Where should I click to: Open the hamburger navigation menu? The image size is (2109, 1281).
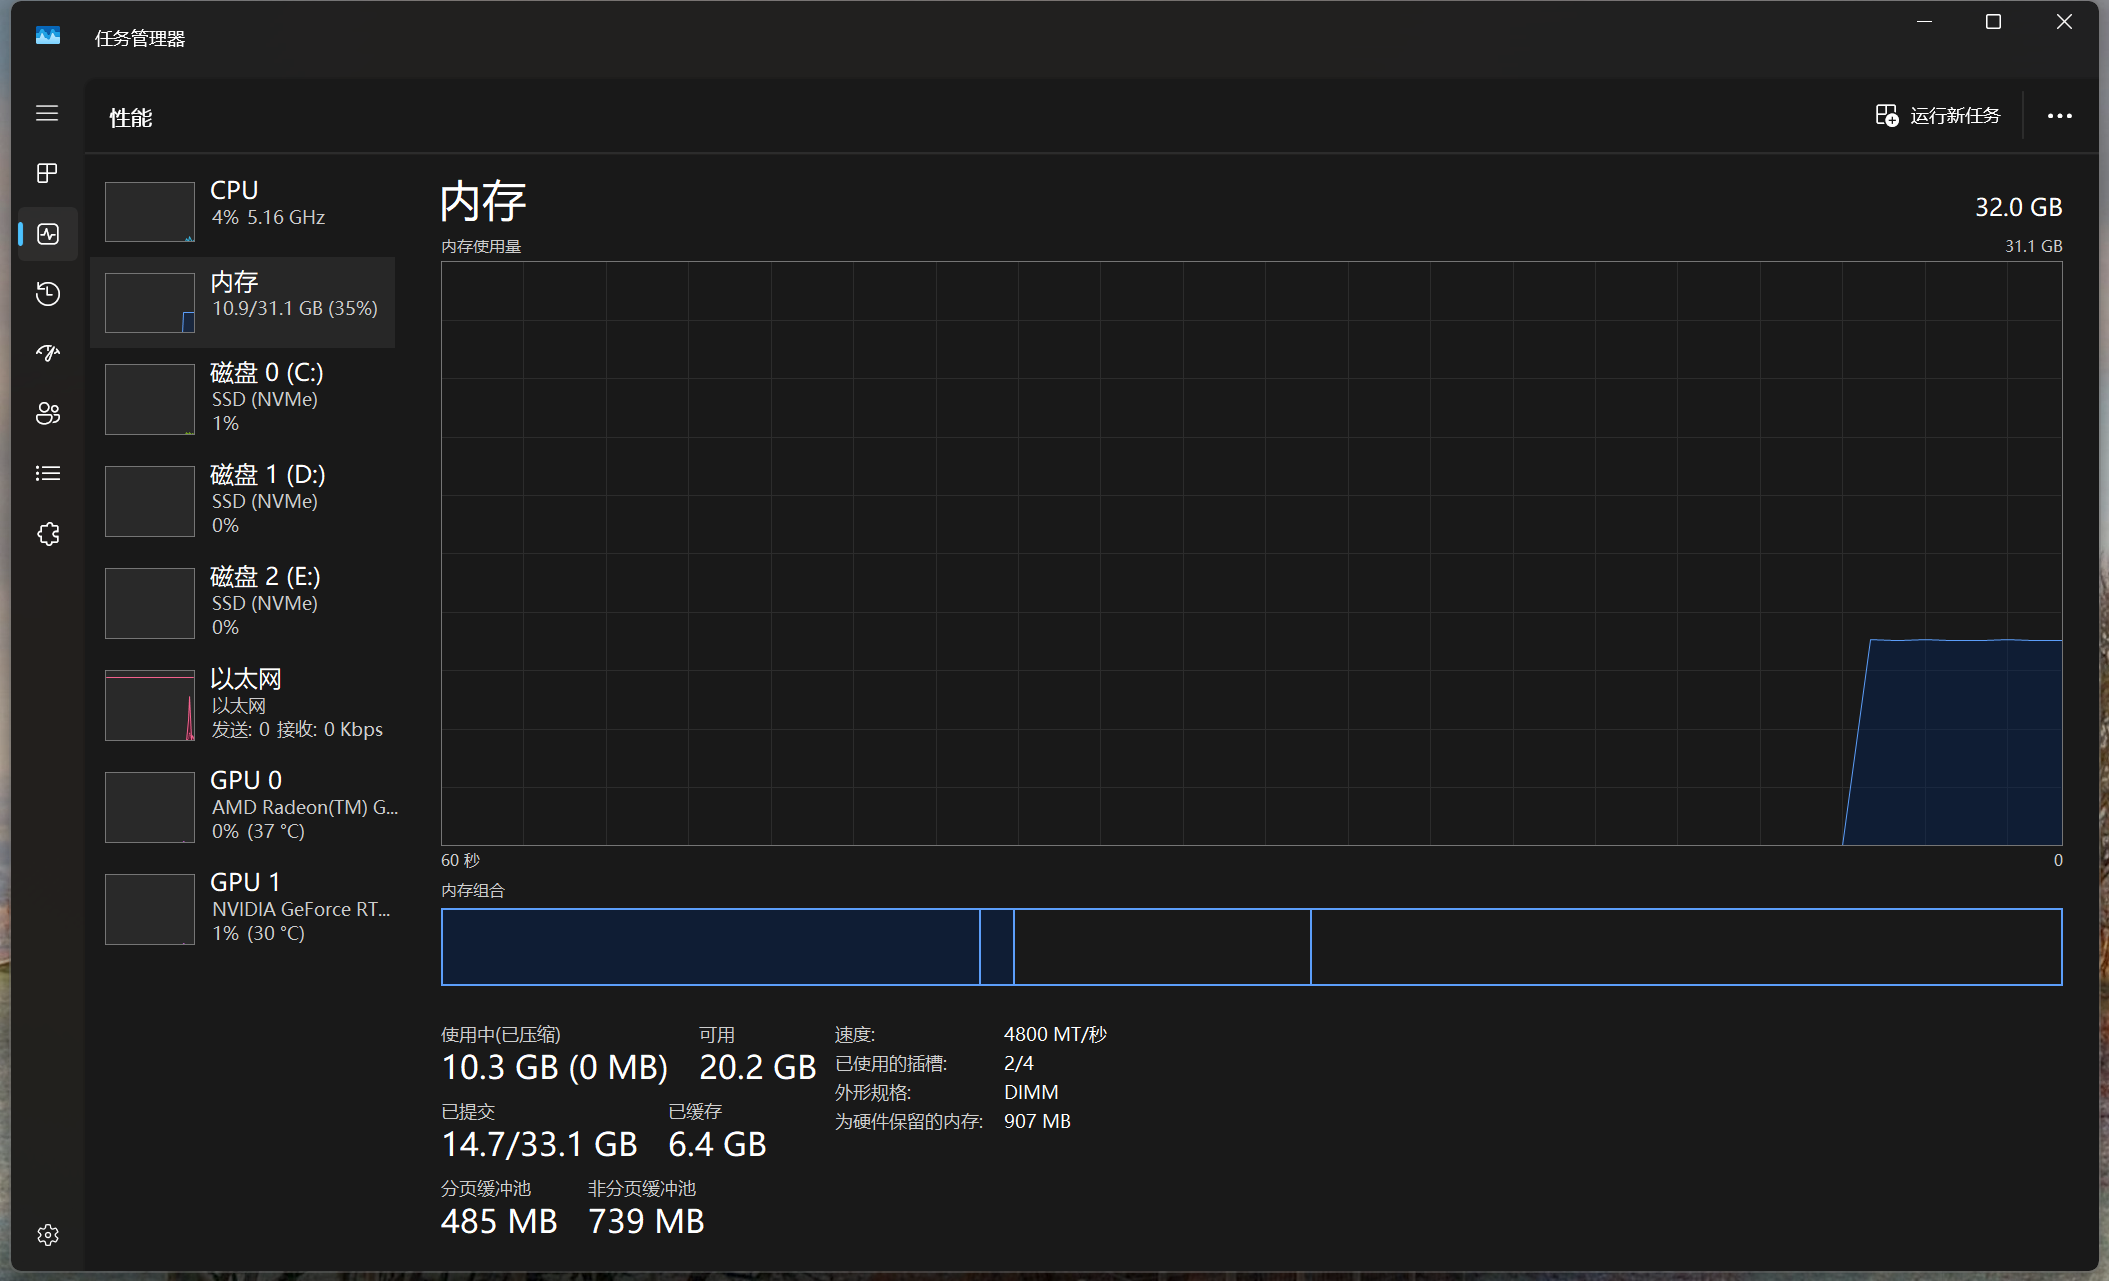click(47, 113)
